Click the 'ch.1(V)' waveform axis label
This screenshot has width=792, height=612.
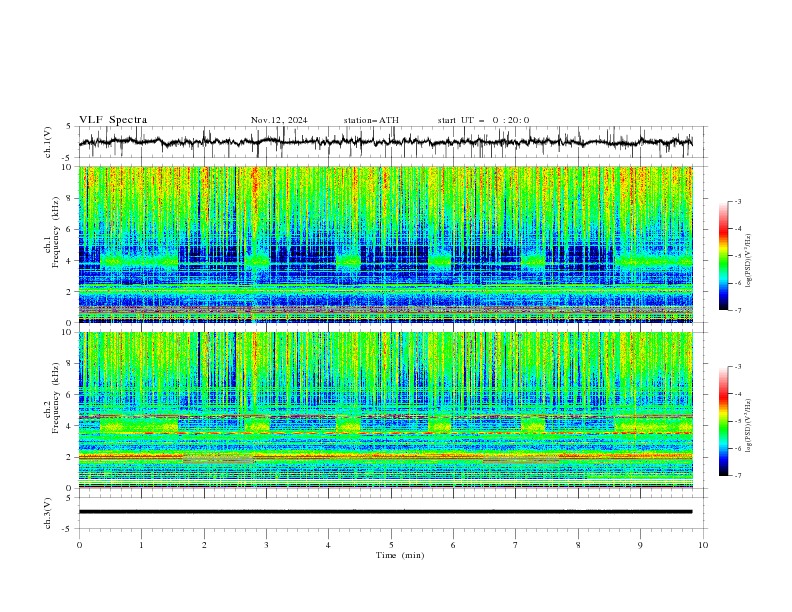(48, 142)
